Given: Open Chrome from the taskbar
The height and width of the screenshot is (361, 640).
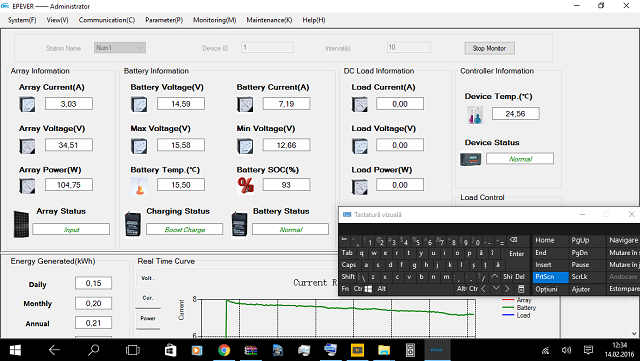Looking at the screenshot, I should point(224,350).
